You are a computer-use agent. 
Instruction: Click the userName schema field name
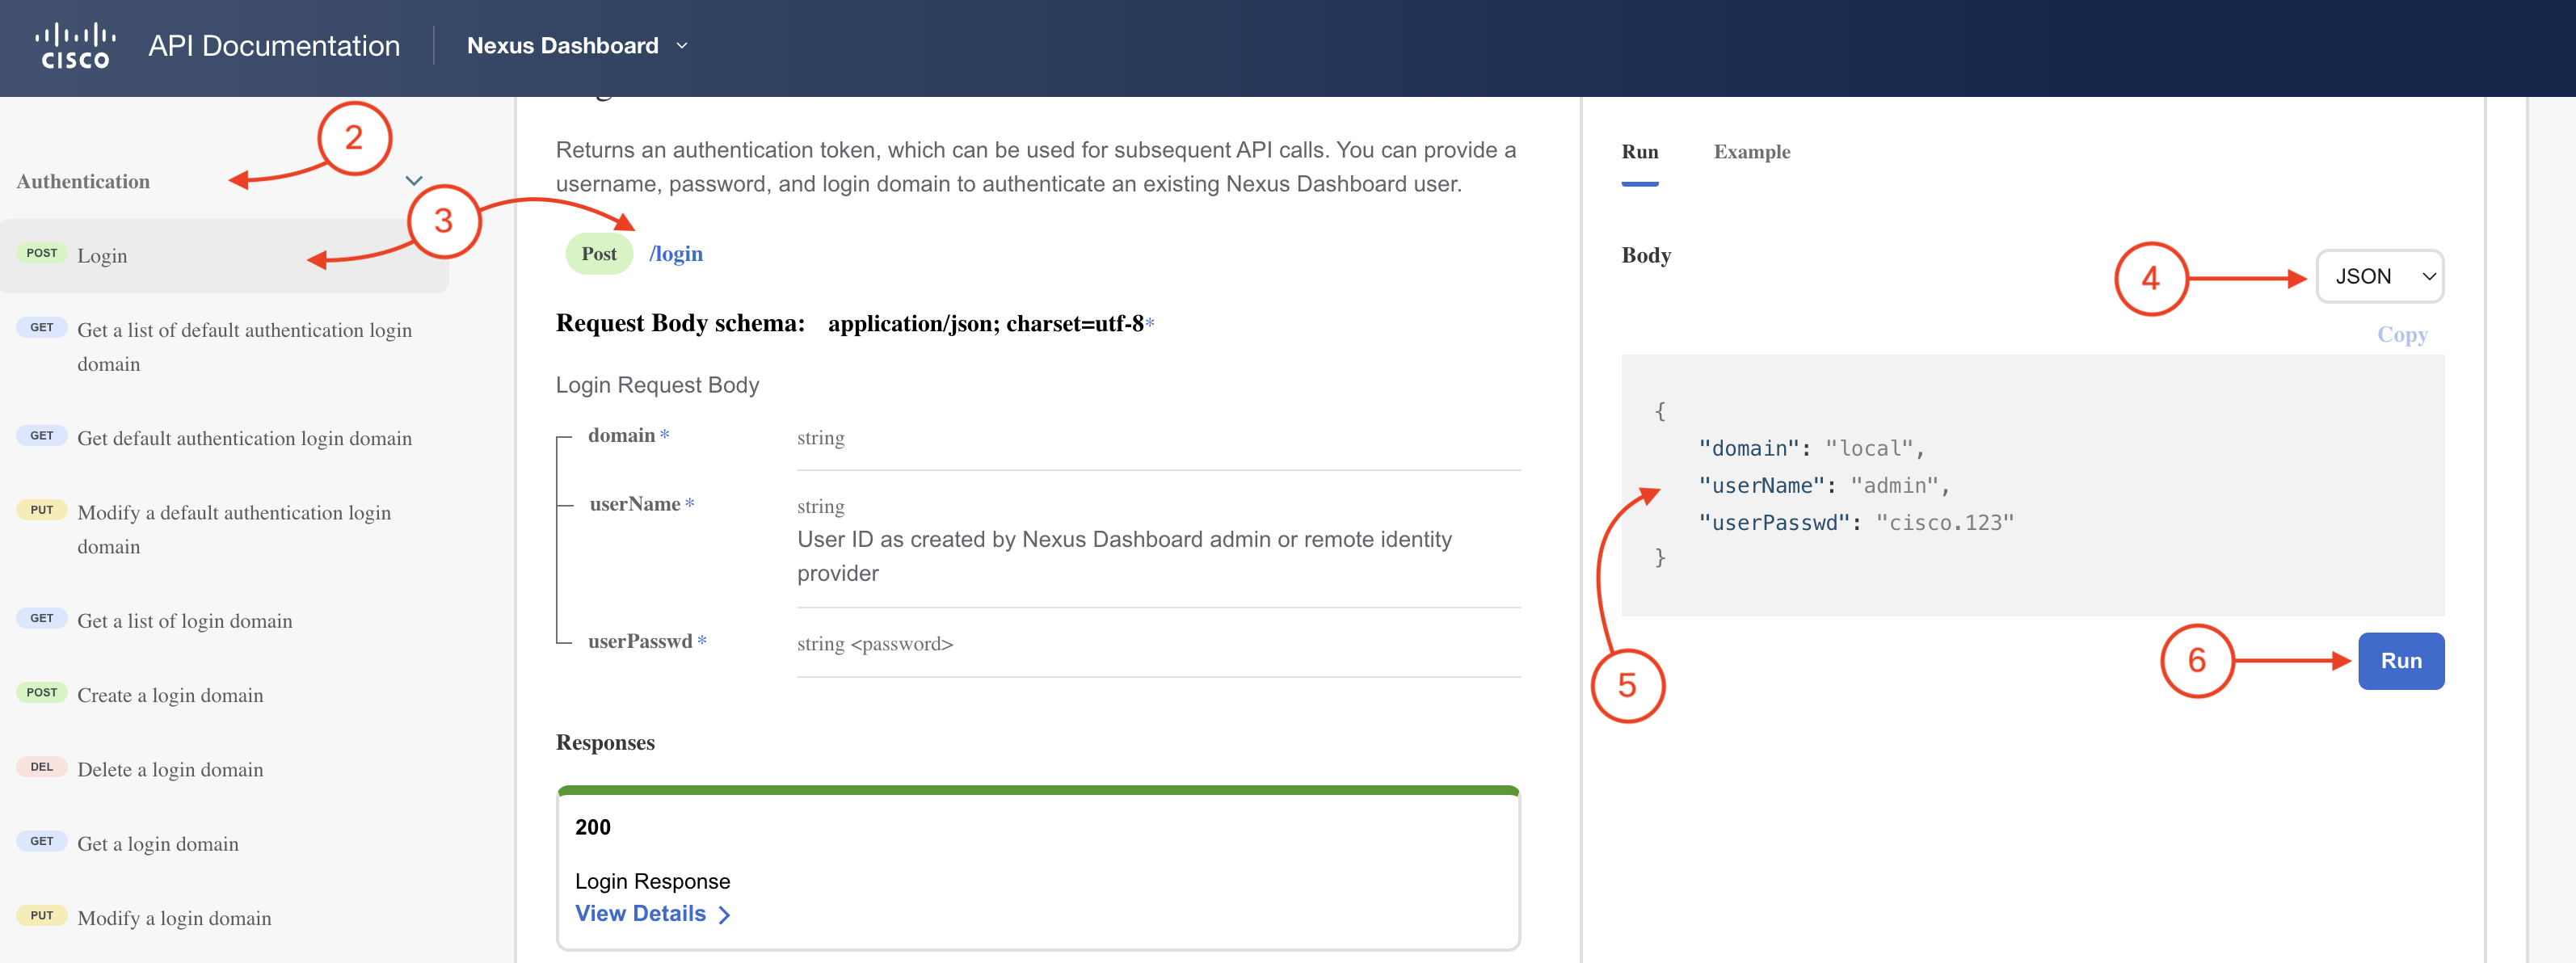tap(634, 505)
